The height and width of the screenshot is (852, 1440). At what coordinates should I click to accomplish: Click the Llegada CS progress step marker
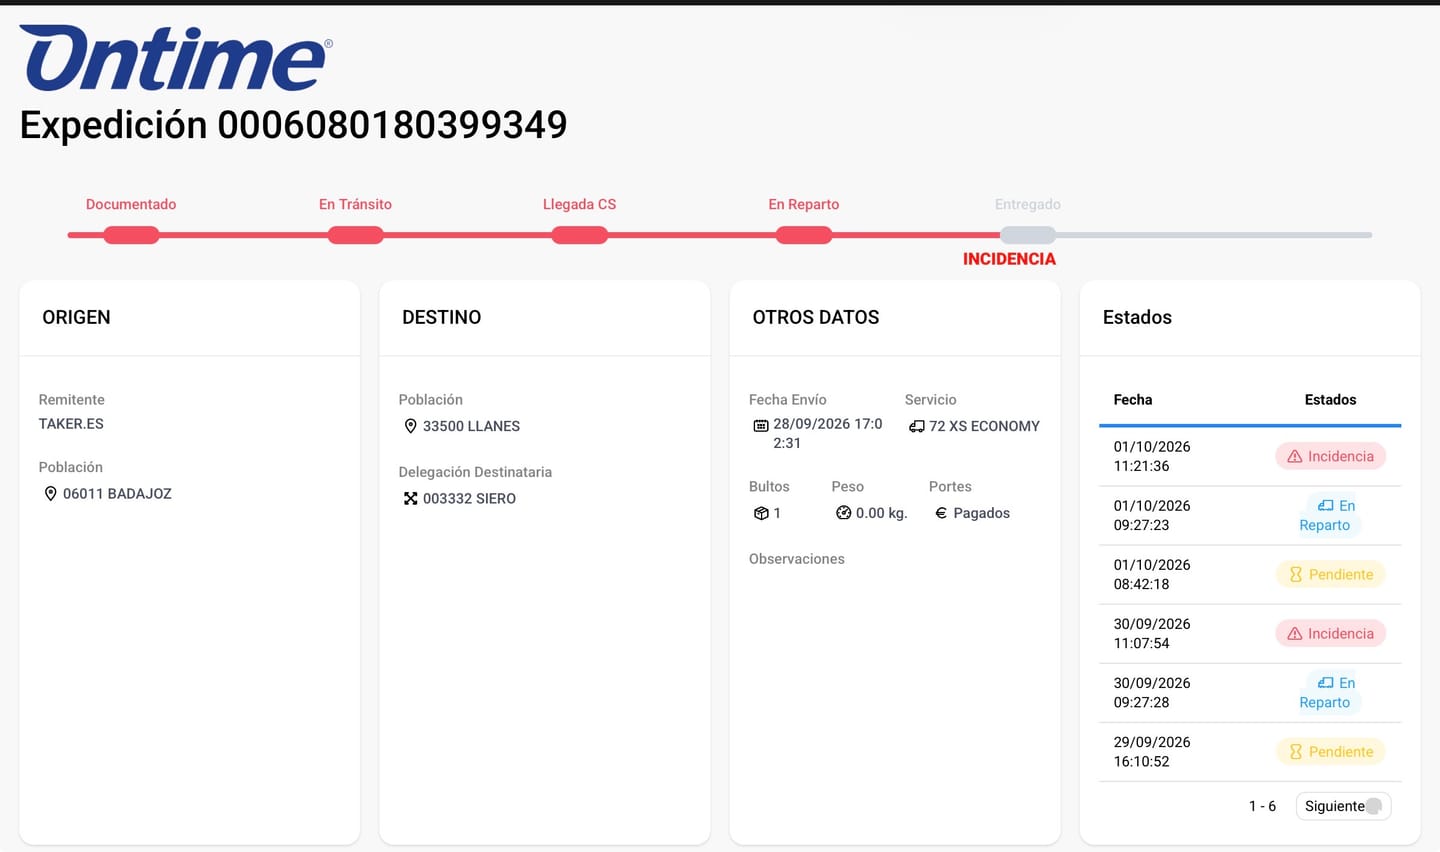(x=579, y=235)
